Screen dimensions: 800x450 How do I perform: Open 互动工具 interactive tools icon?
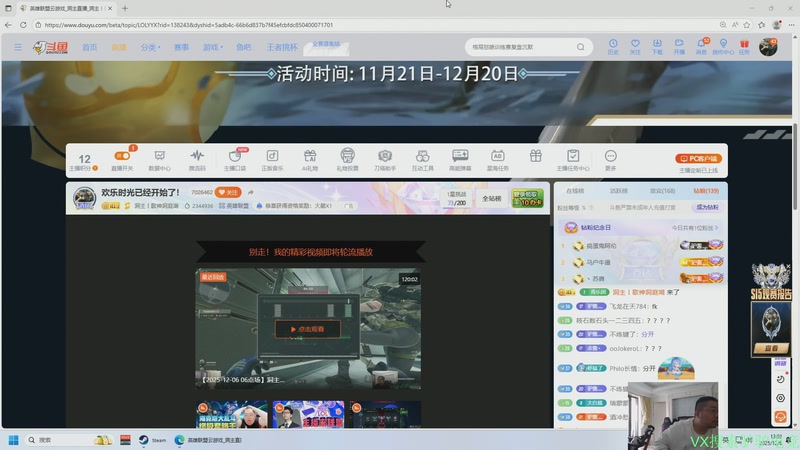click(422, 160)
